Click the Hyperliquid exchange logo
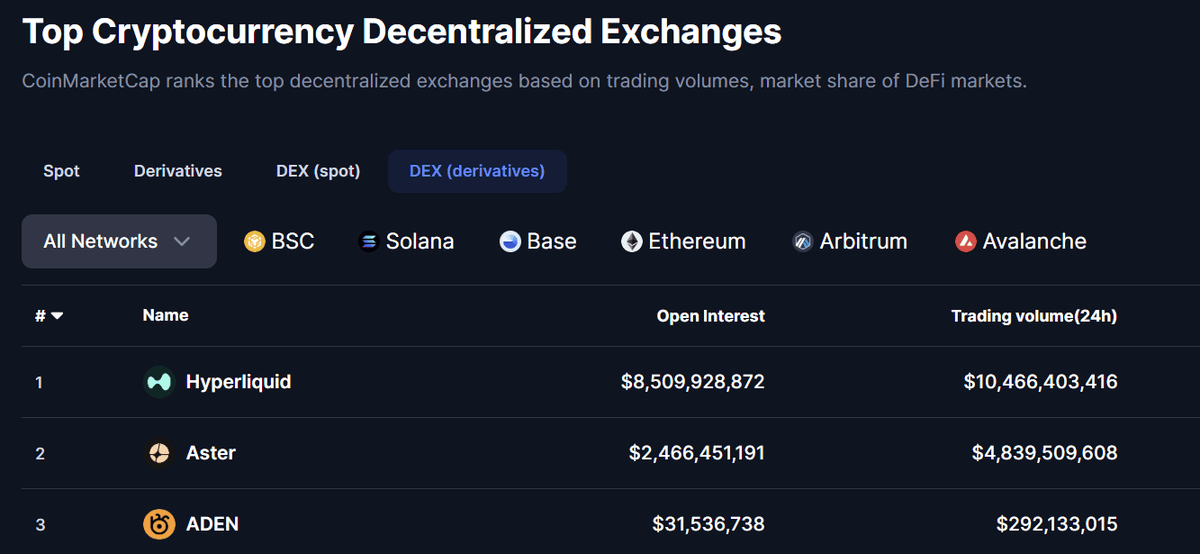Viewport: 1200px width, 554px height. (159, 382)
